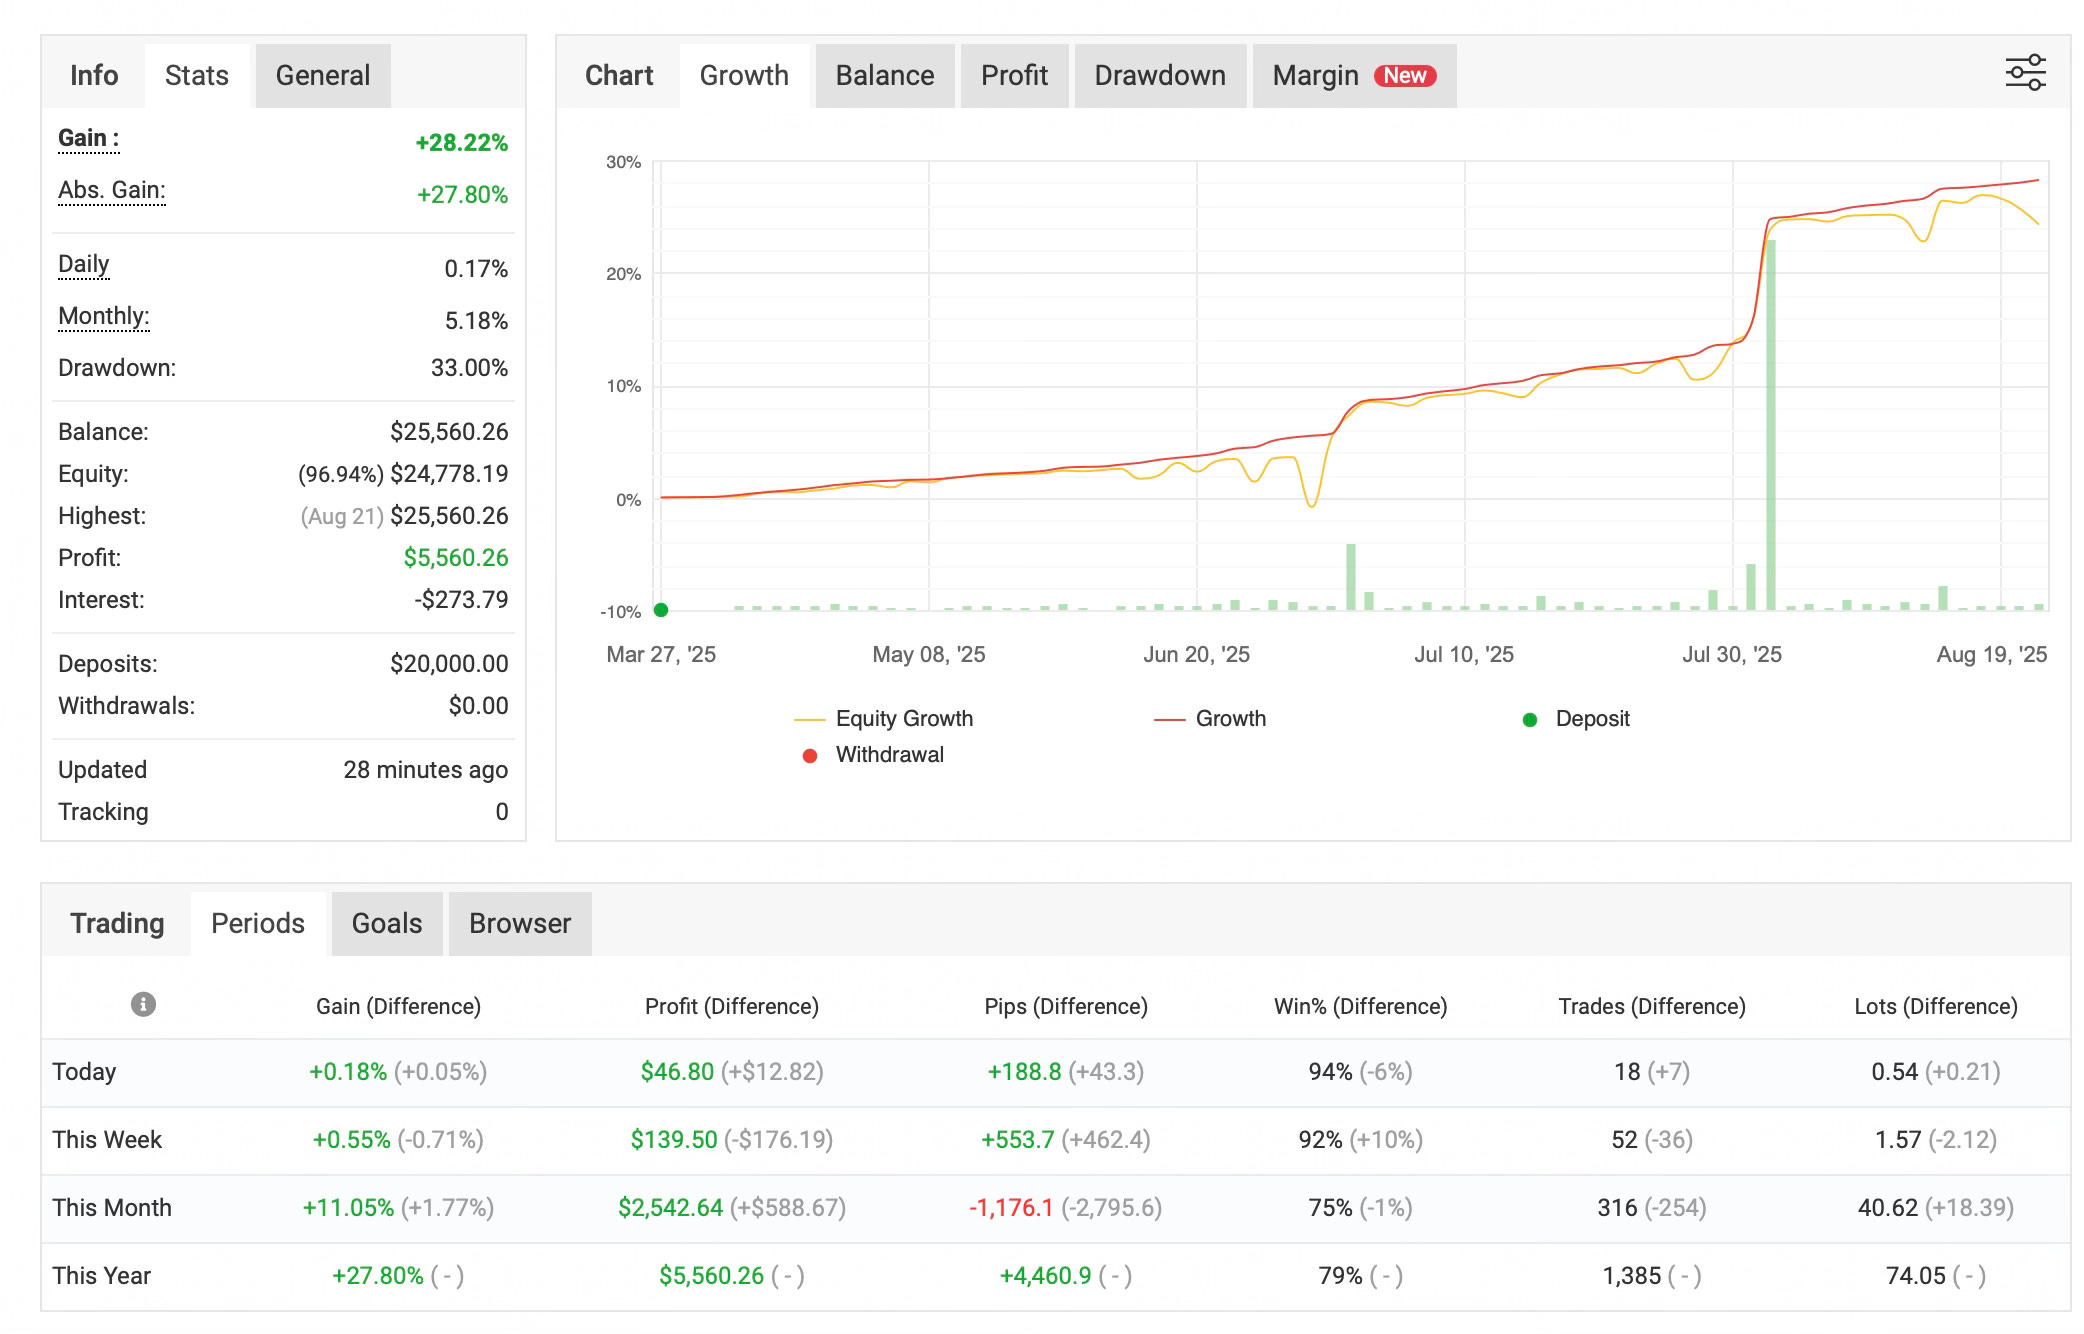Click the Abs. Gain label
Viewport: 2084px width, 1334px height.
point(111,190)
